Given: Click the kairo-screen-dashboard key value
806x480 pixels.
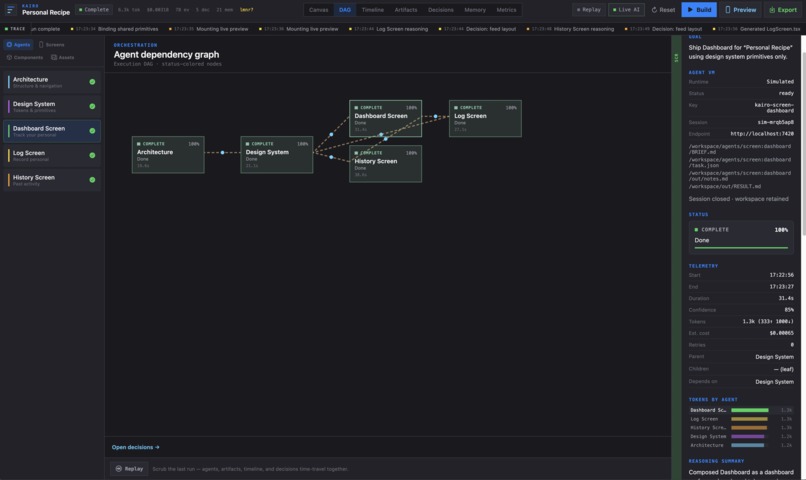Looking at the screenshot, I should 774,107.
